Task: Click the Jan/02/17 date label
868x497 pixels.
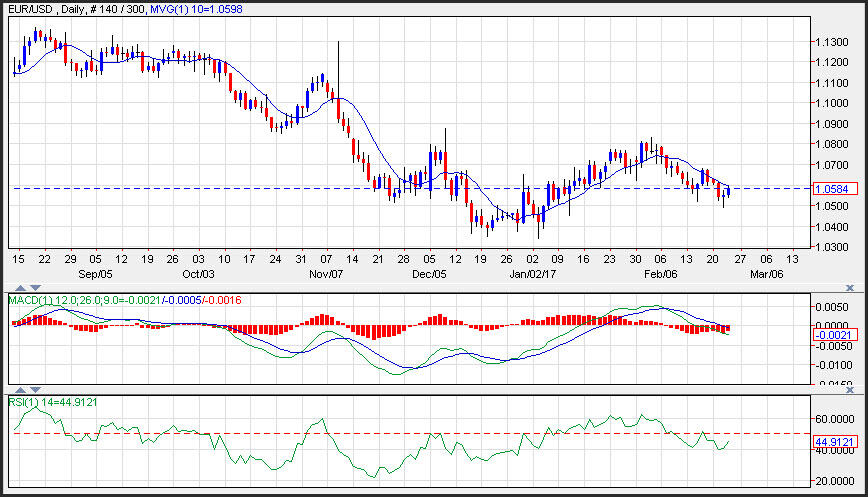Action: [x=531, y=273]
